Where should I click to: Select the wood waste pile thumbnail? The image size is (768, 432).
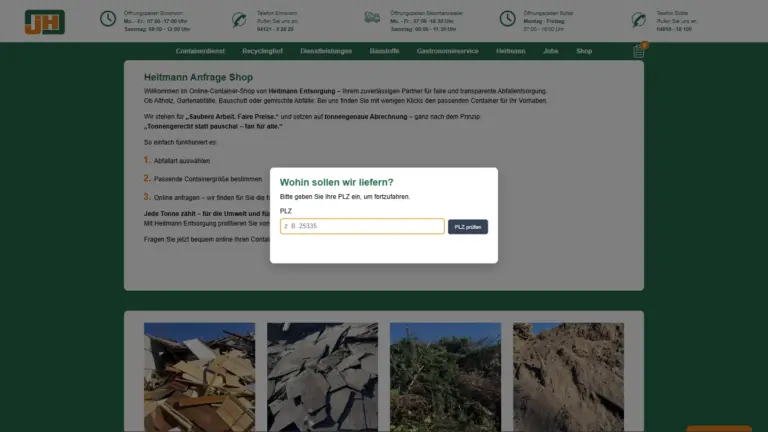point(198,376)
